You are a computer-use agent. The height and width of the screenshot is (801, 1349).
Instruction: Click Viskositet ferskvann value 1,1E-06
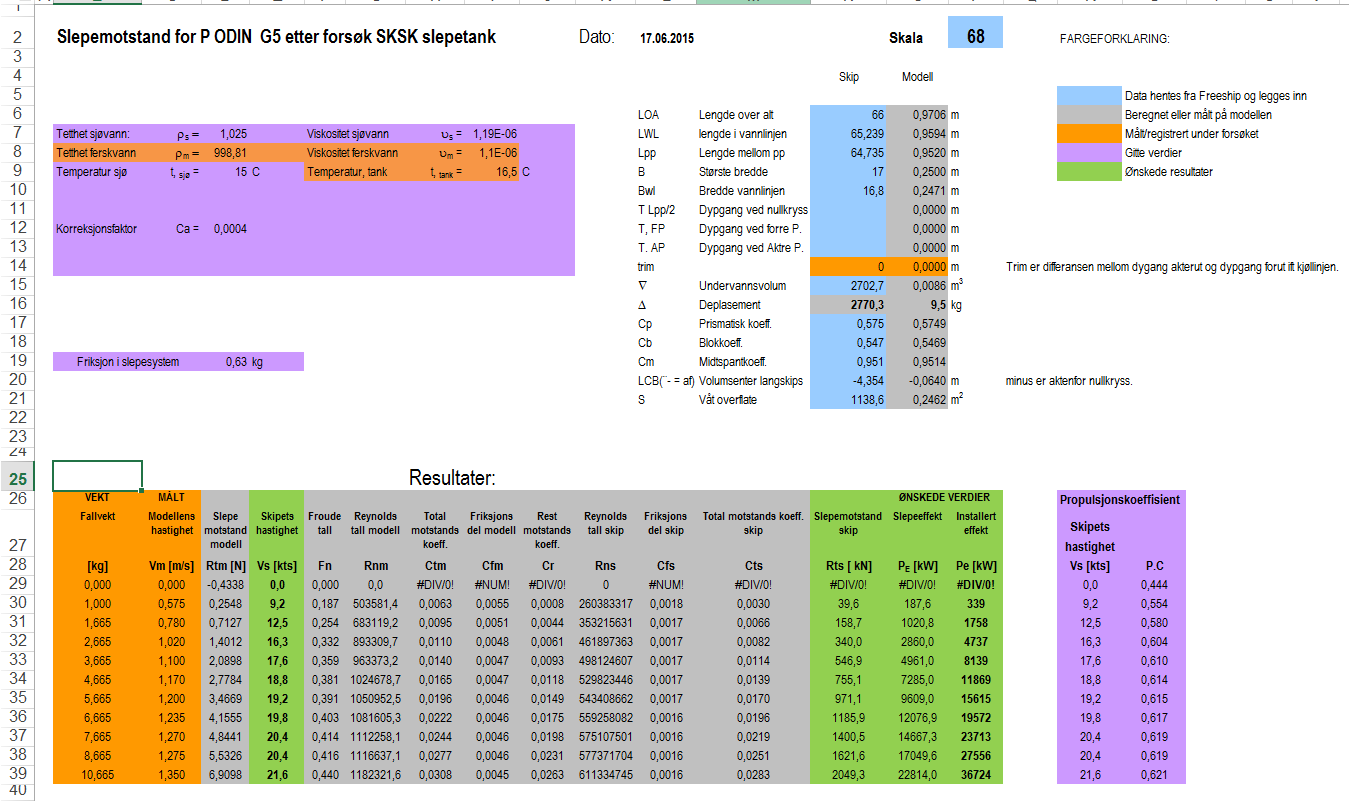pyautogui.click(x=497, y=153)
